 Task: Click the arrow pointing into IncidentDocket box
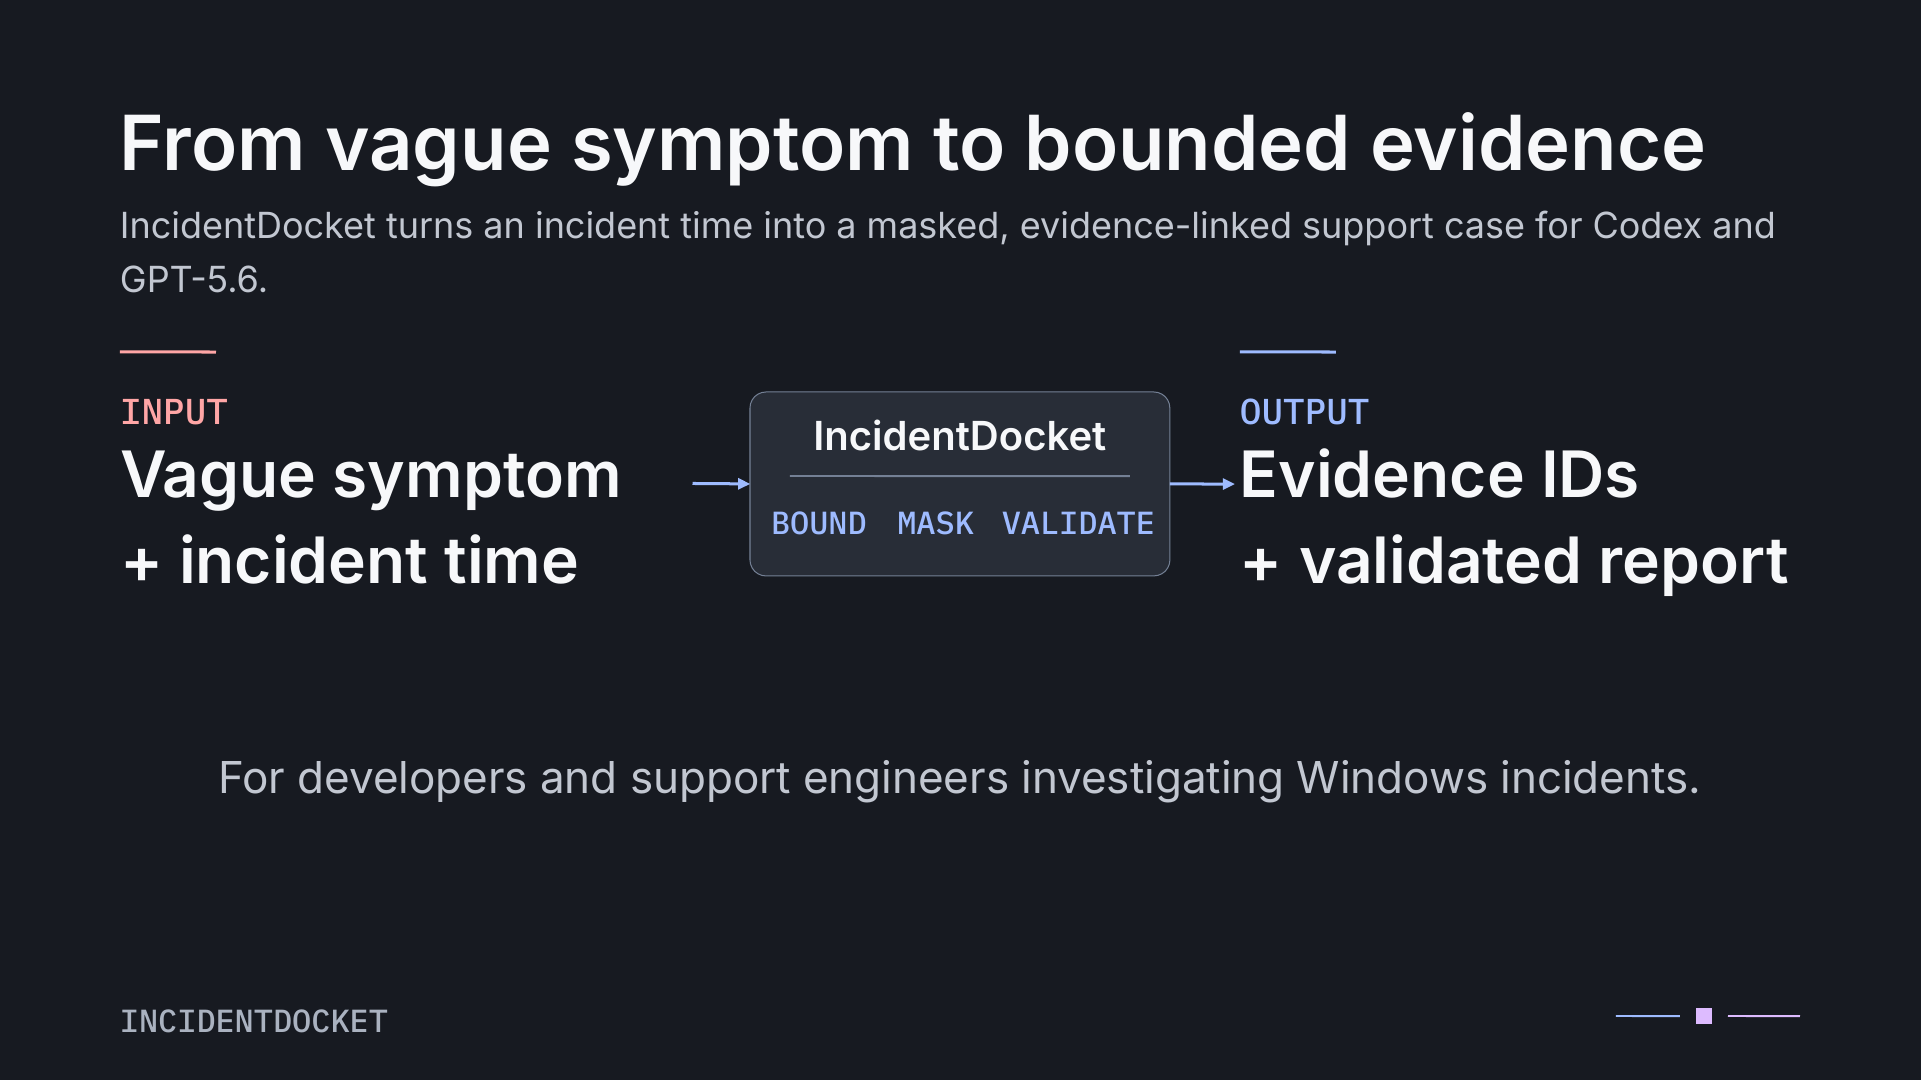click(x=721, y=484)
